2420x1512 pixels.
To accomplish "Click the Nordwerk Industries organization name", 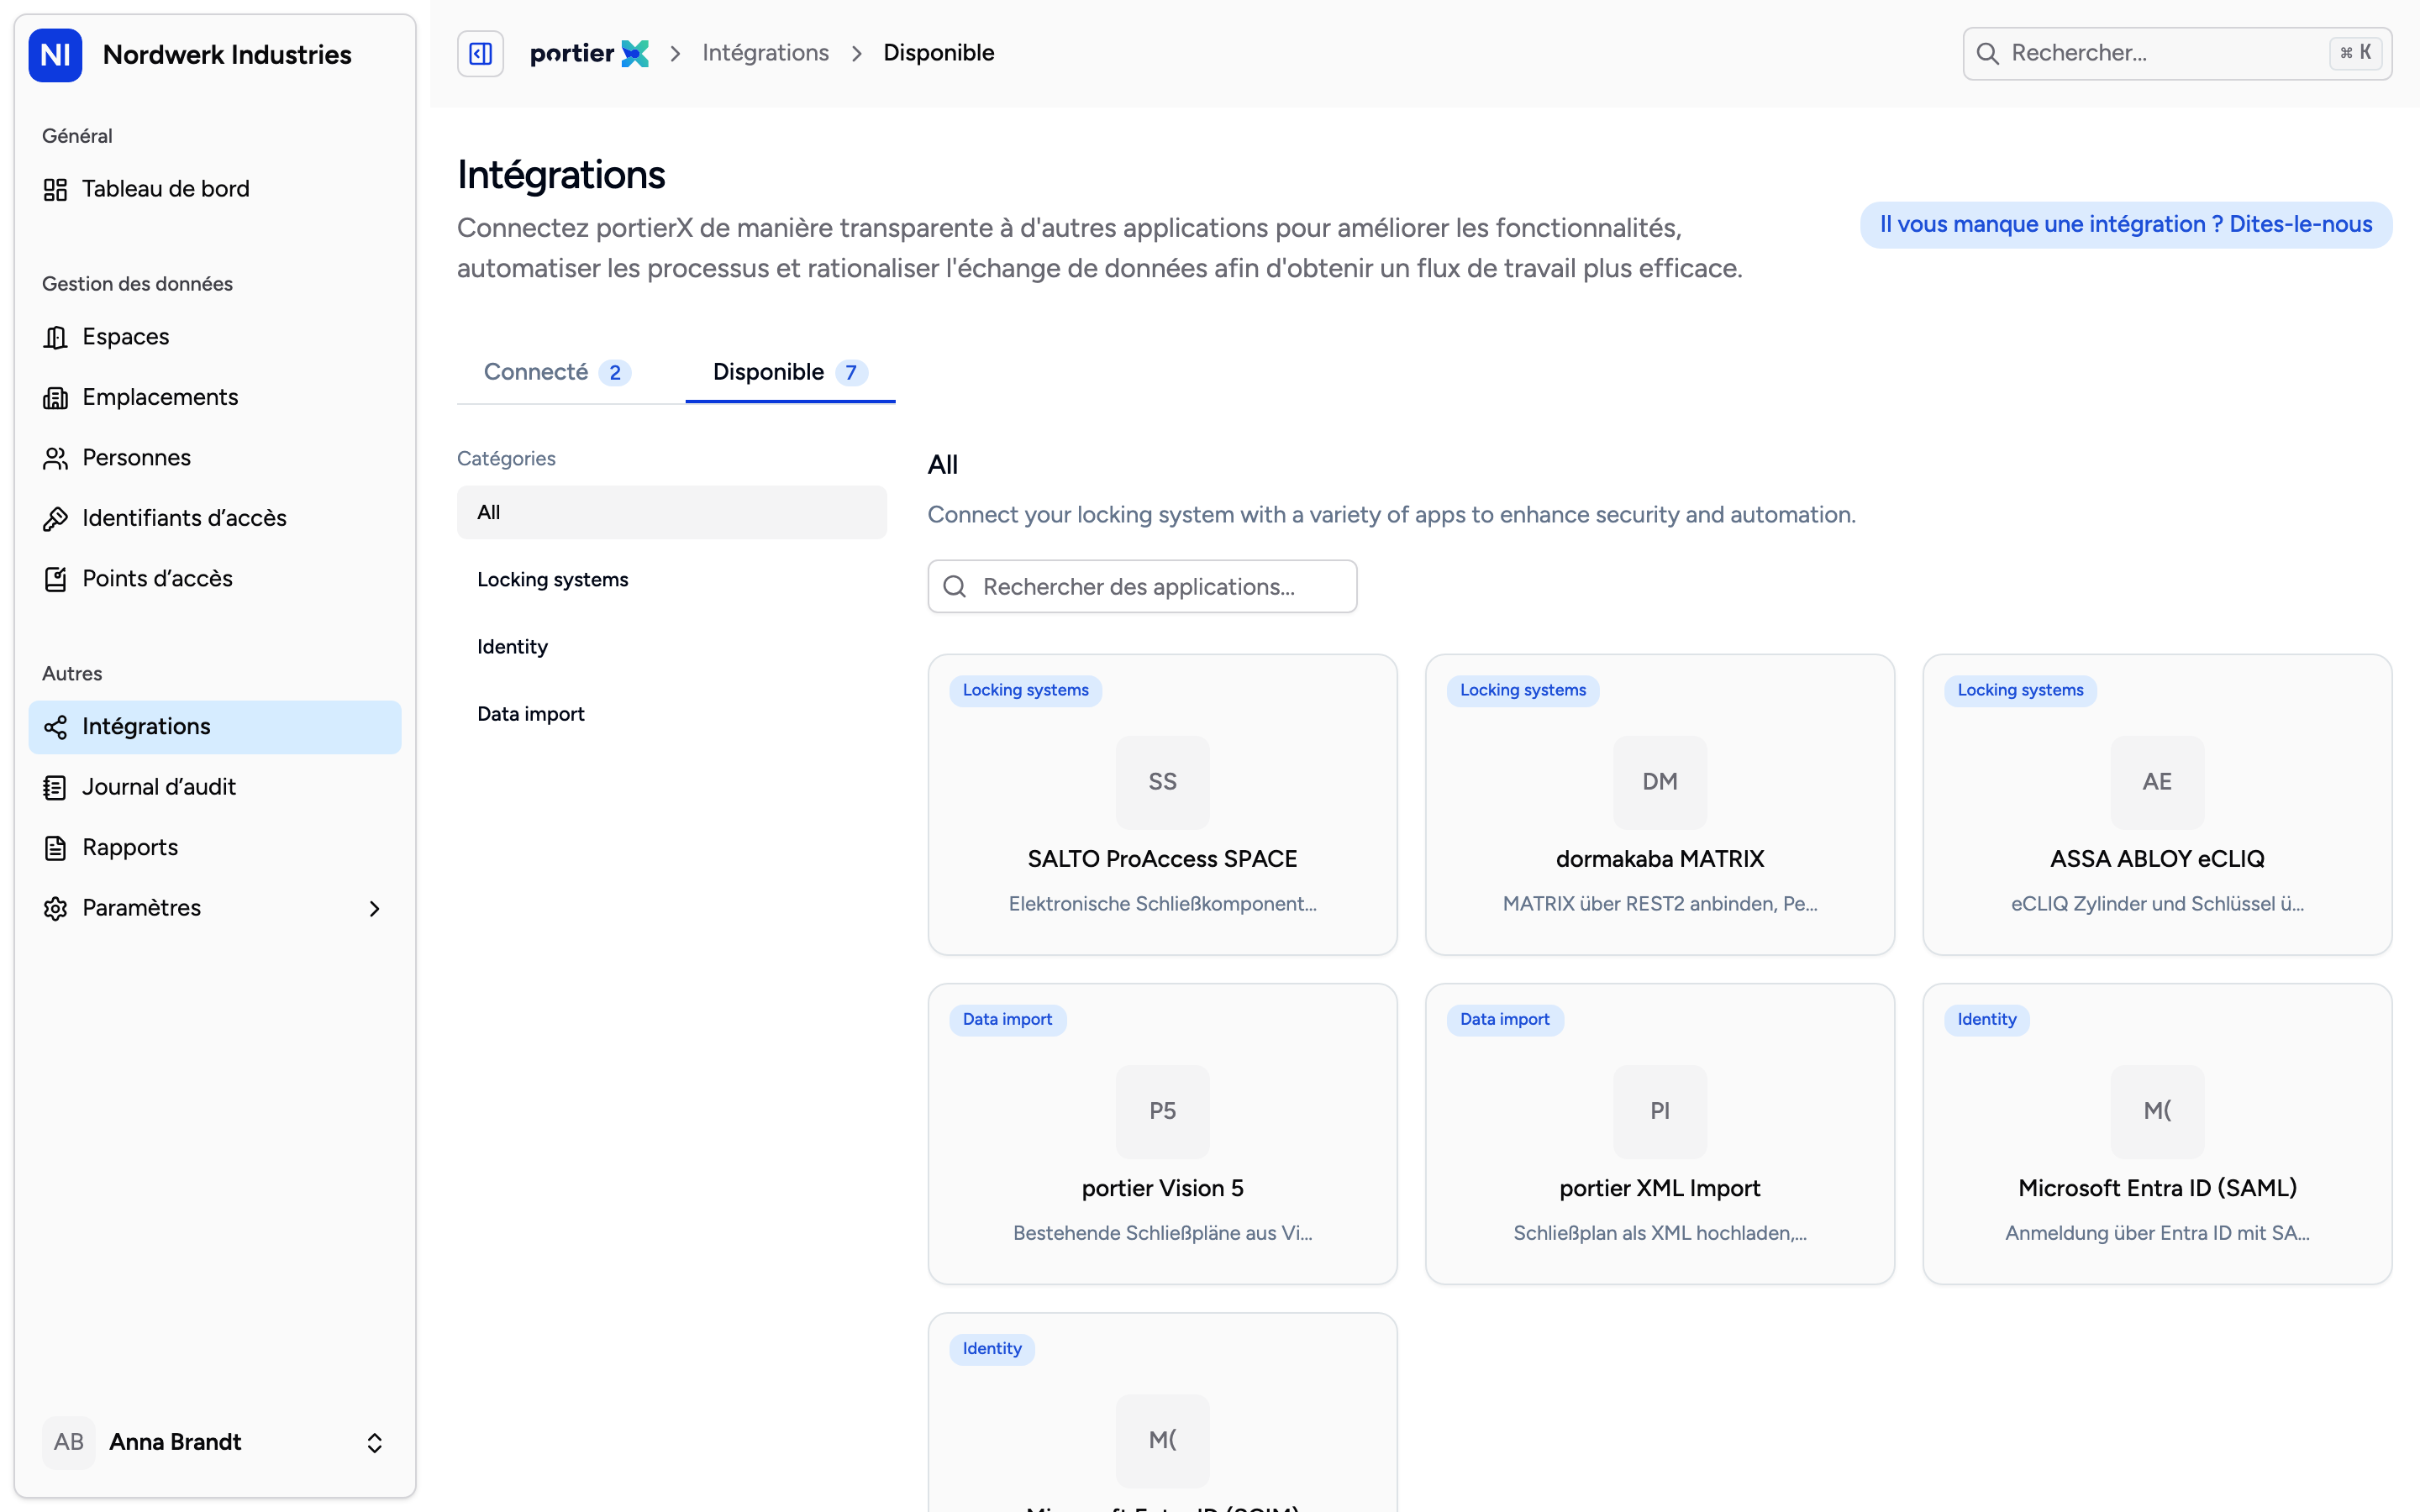I will click(227, 54).
